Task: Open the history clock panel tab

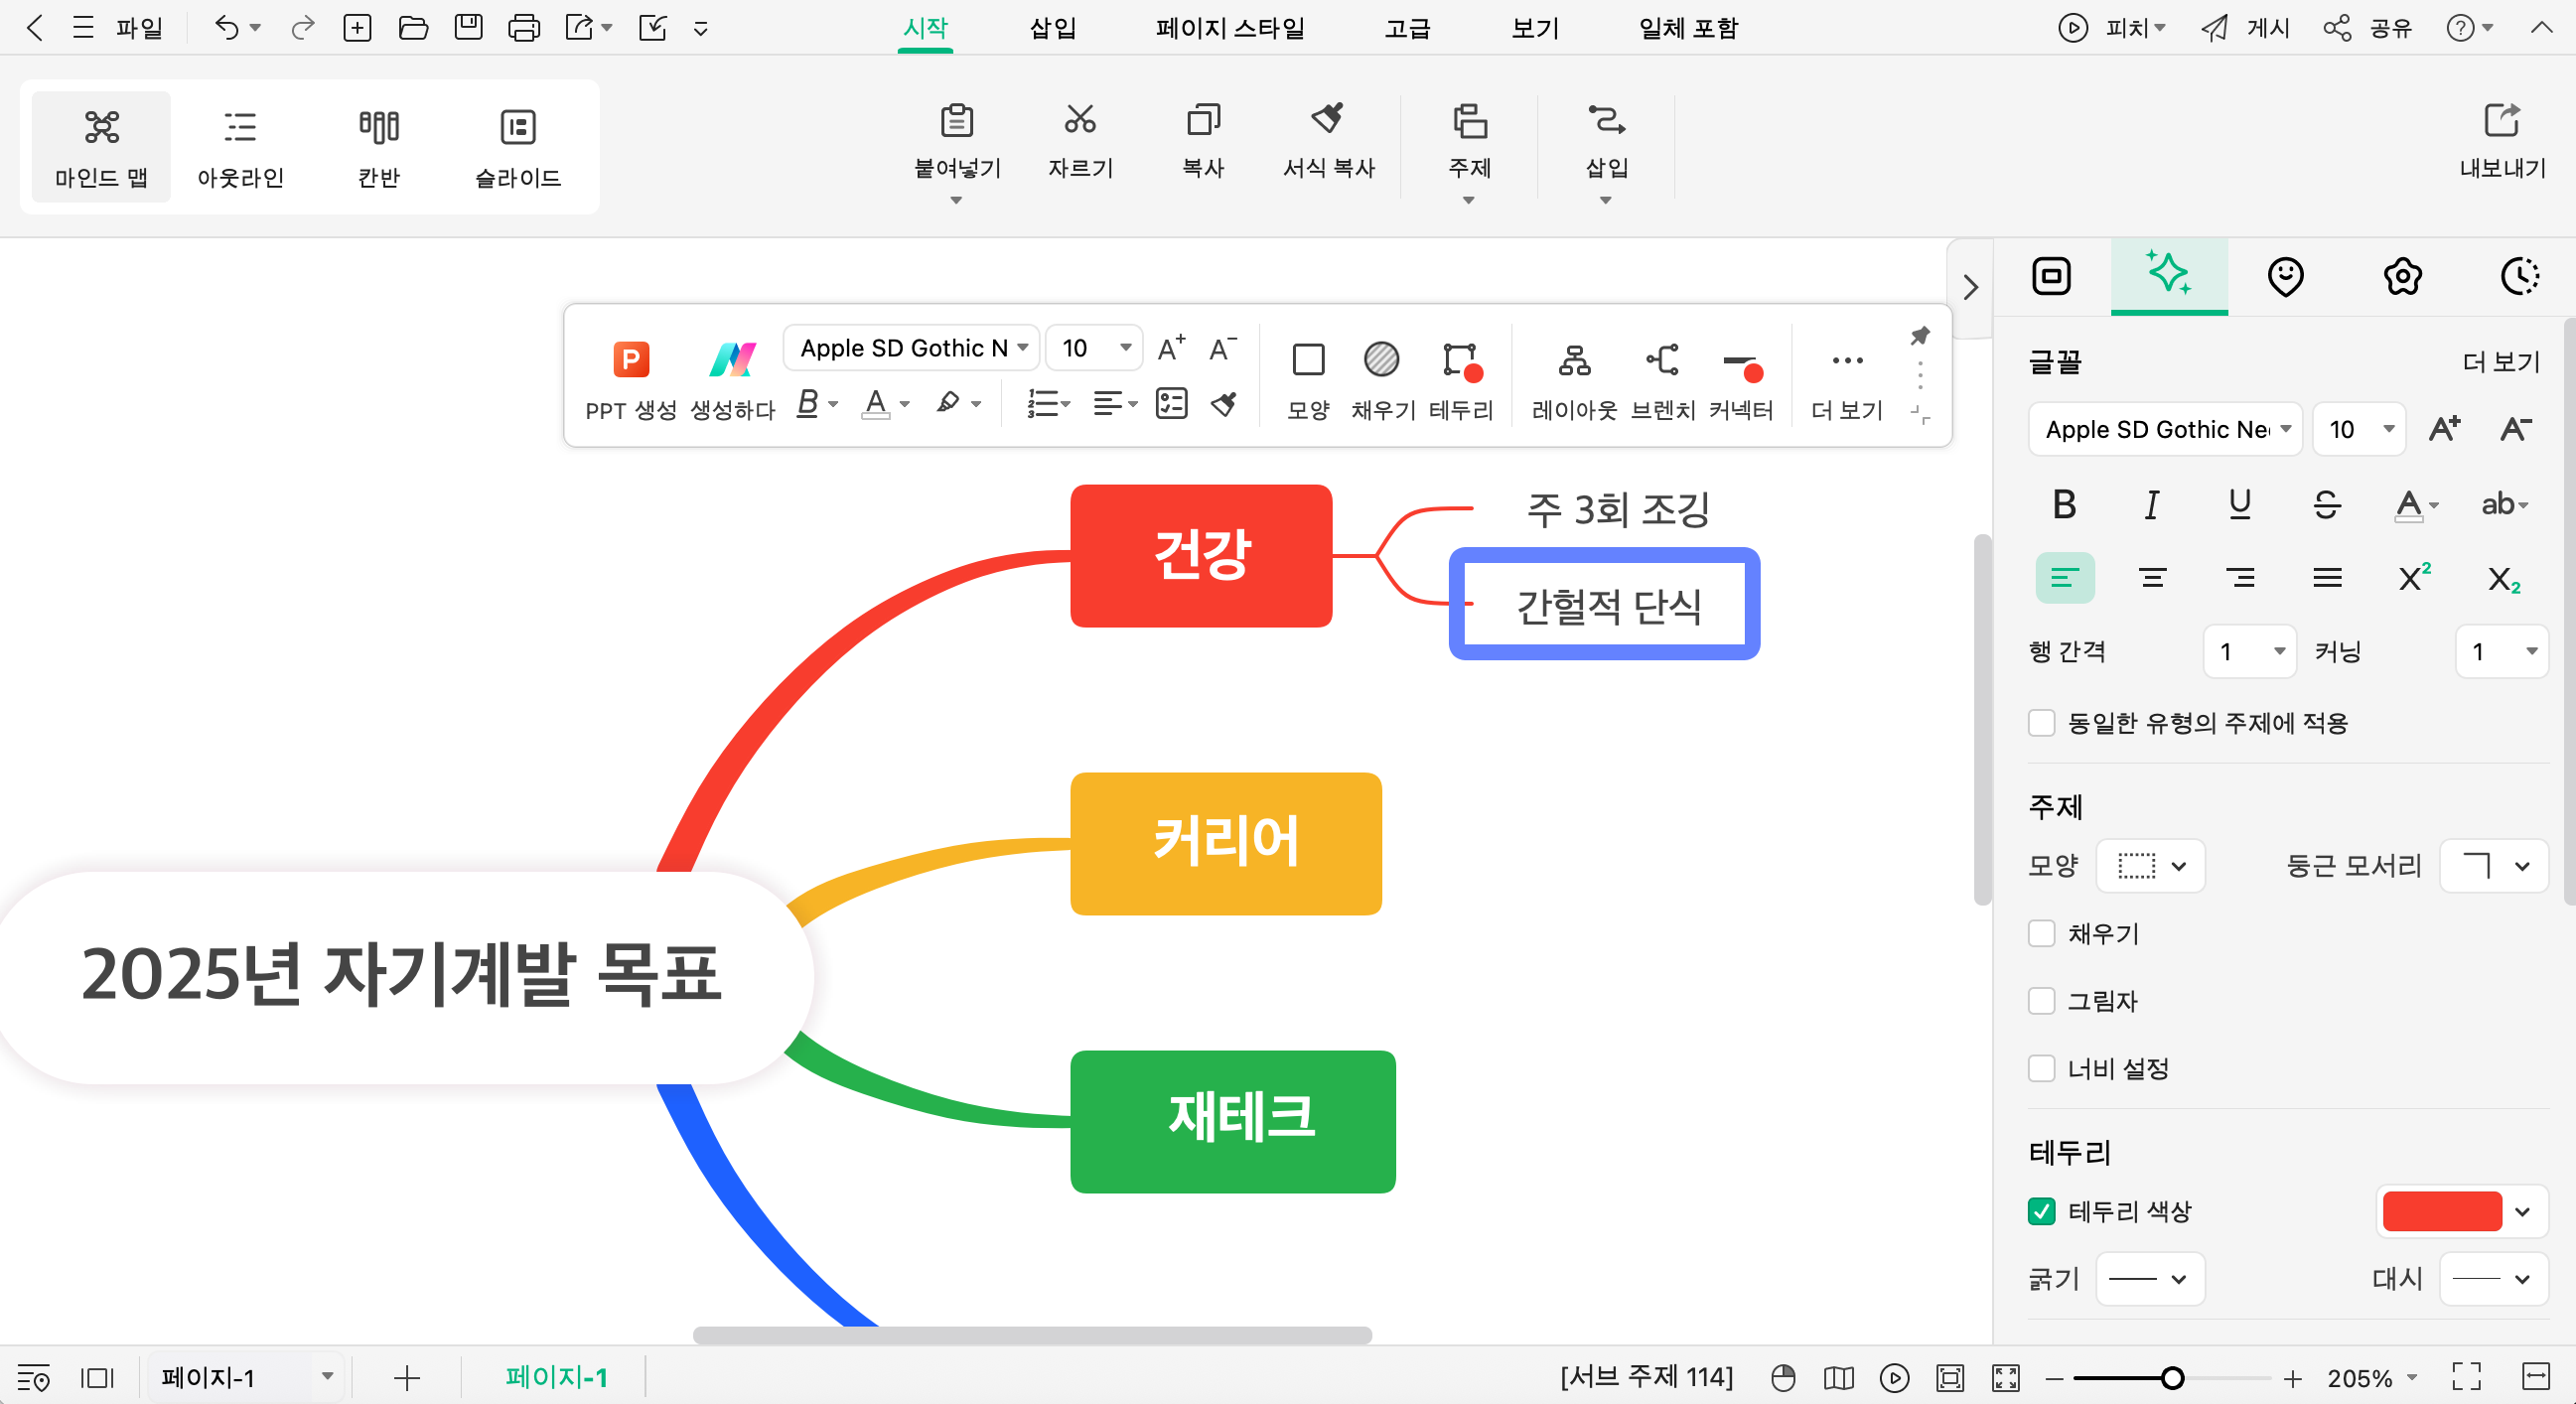Action: point(2519,276)
